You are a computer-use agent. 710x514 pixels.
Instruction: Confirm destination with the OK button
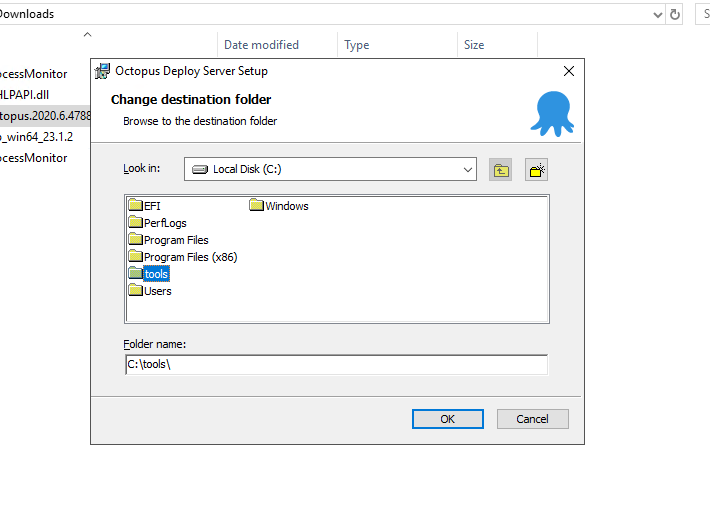pos(447,419)
